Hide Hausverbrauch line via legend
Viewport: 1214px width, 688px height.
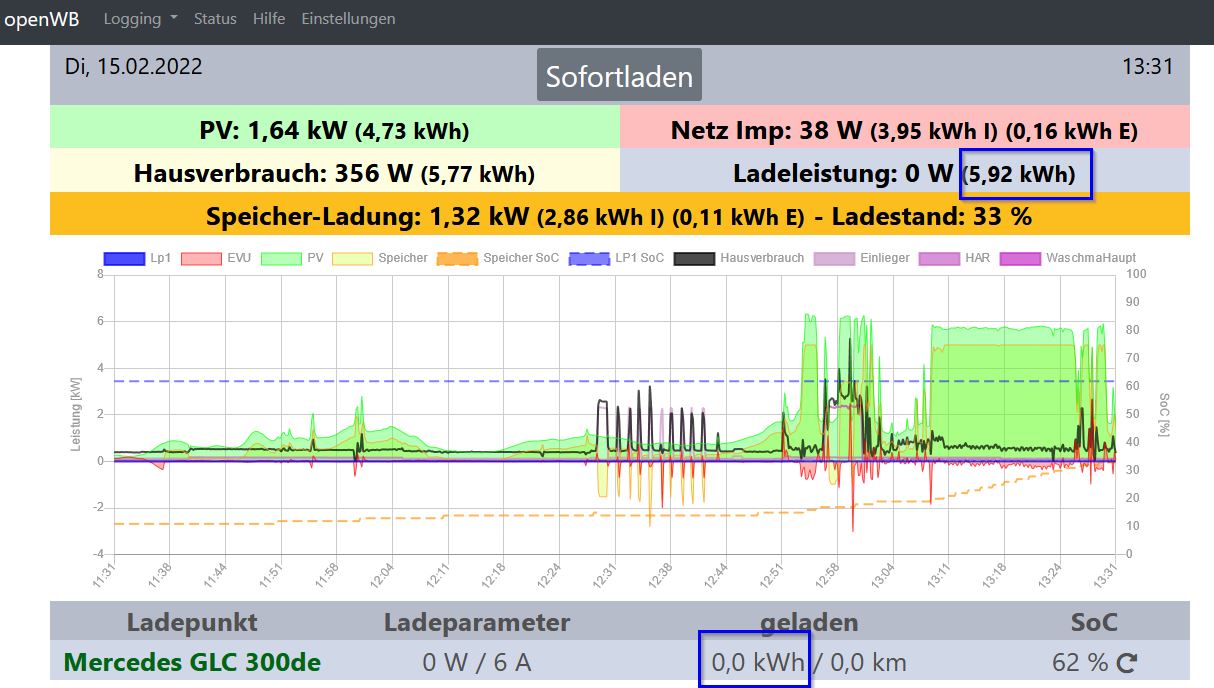pyautogui.click(x=739, y=258)
